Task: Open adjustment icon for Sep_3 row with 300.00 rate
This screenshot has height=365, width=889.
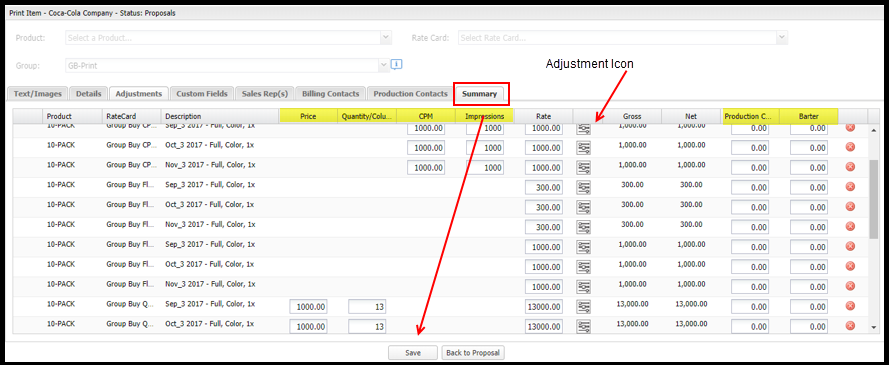Action: [583, 188]
